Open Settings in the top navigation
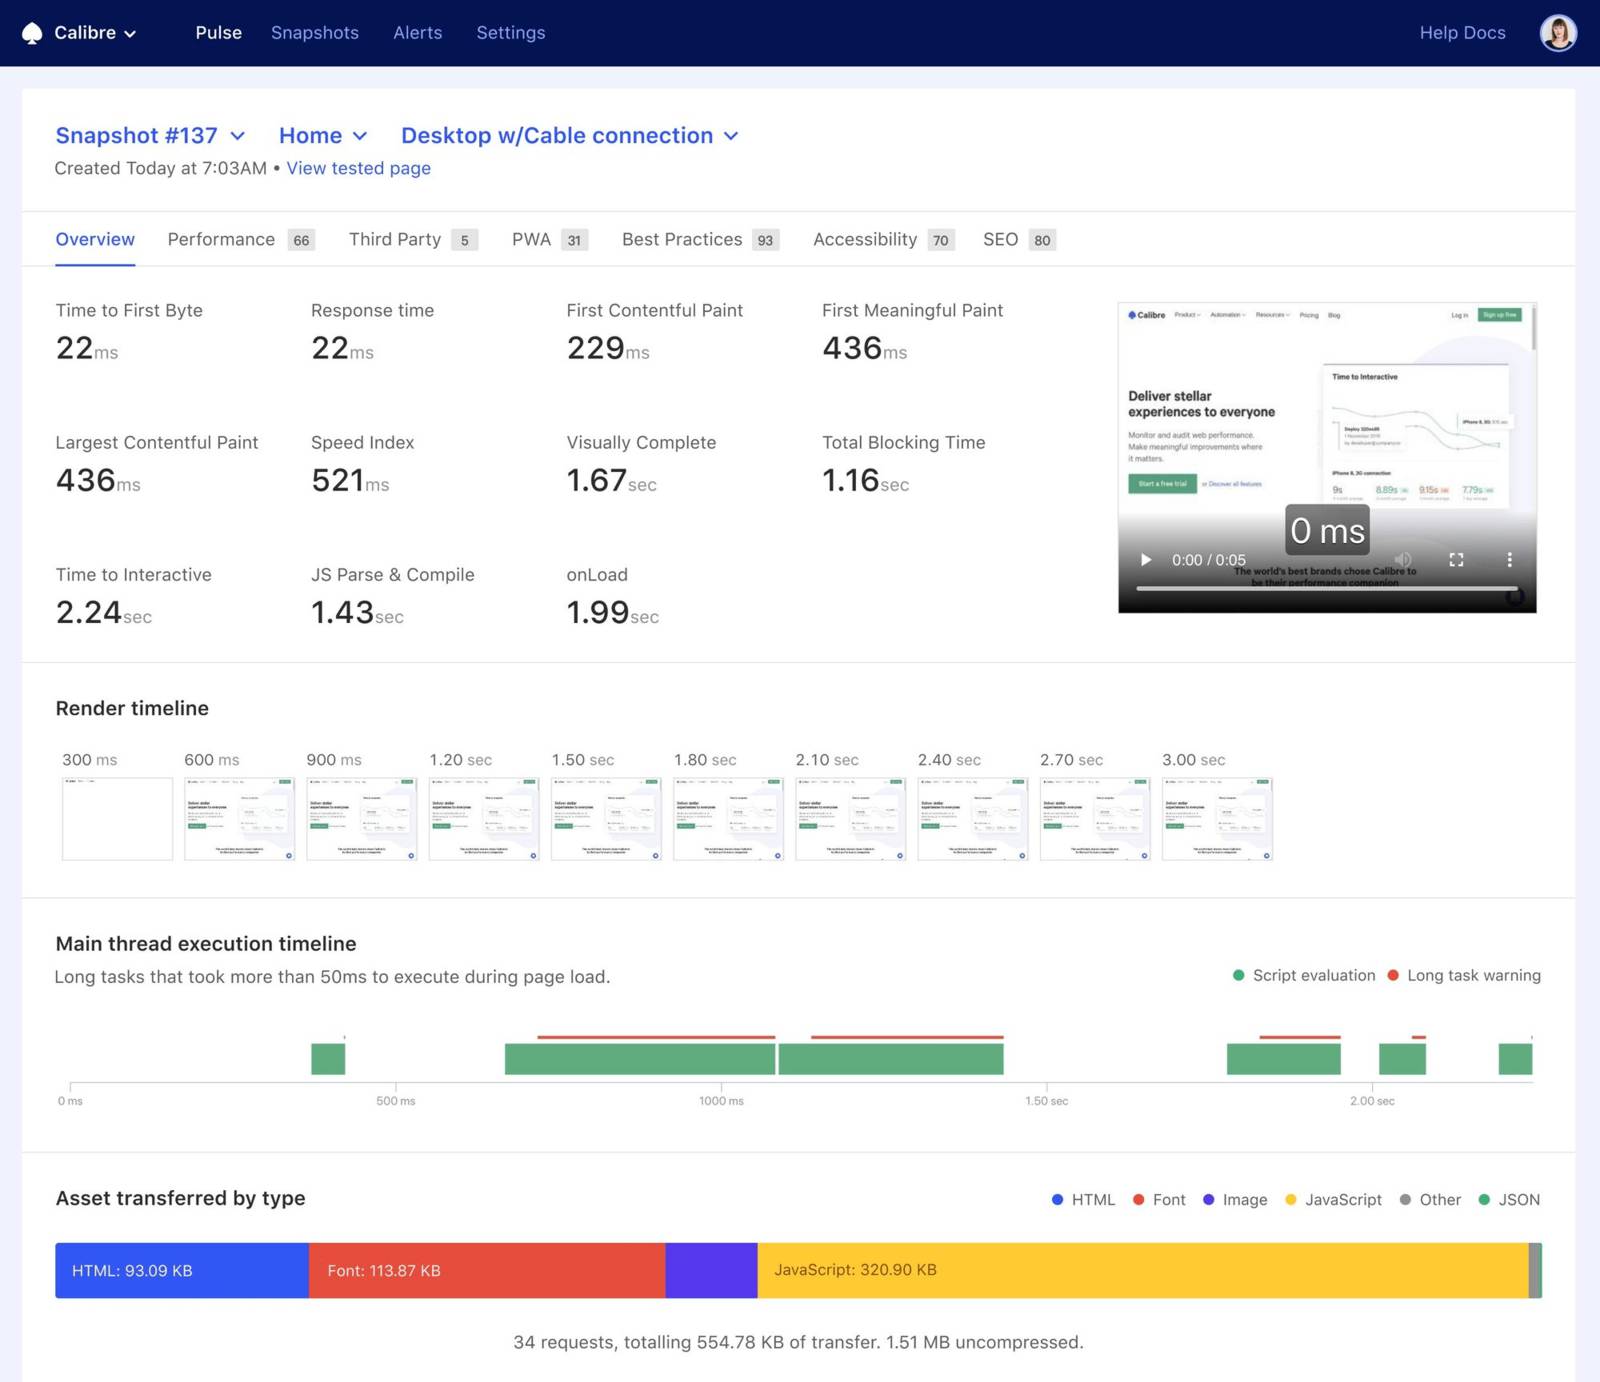This screenshot has height=1382, width=1600. (x=510, y=33)
